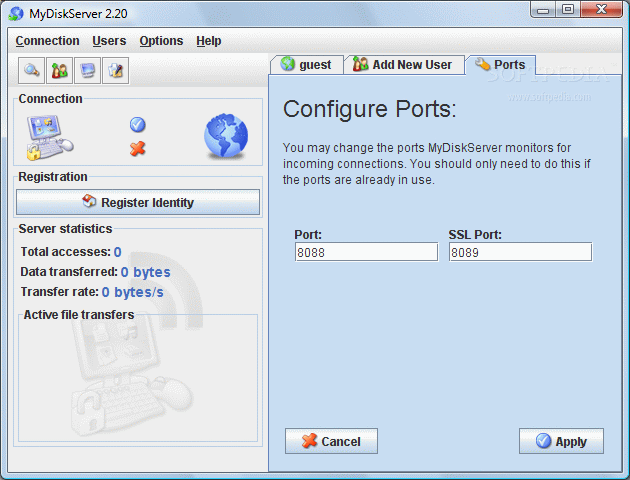Screen dimensions: 630x480
Task: Click the Transfer rate 0 bytes/s value
Action: click(133, 292)
